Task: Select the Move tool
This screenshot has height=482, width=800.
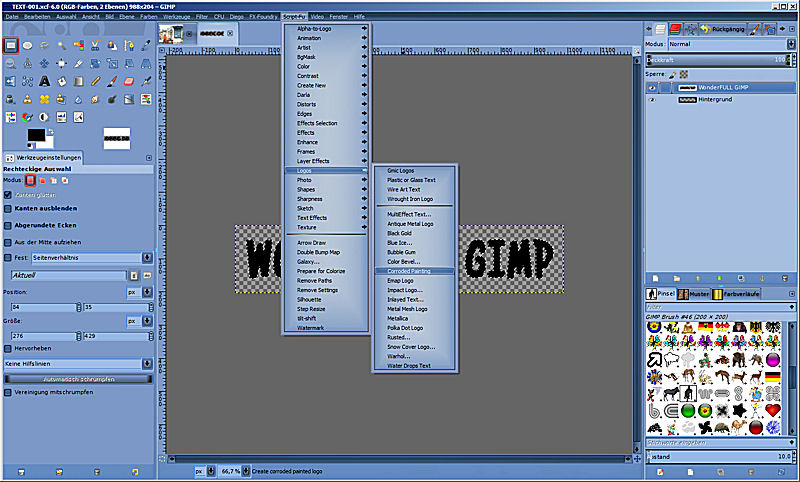Action: [x=44, y=64]
